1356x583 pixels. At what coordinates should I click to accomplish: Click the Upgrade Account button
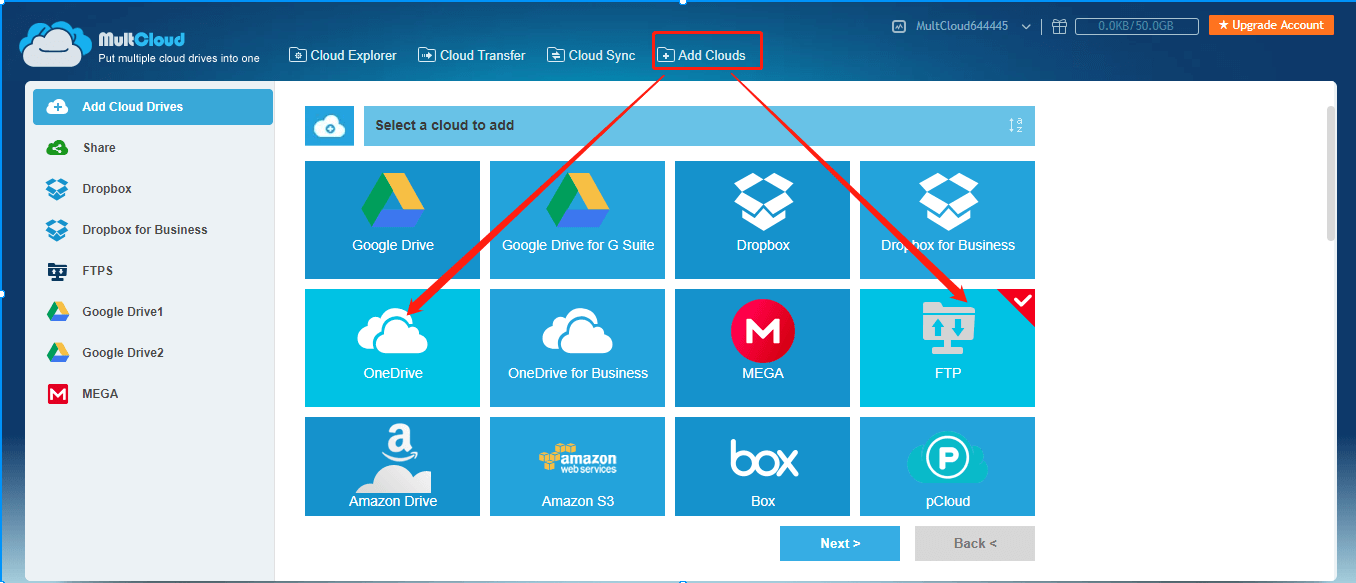click(x=1271, y=25)
